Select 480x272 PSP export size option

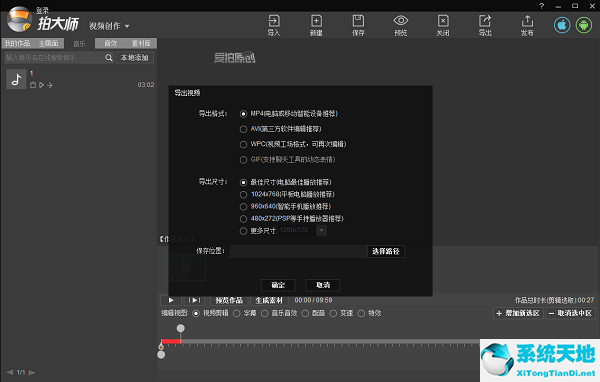[x=243, y=219]
